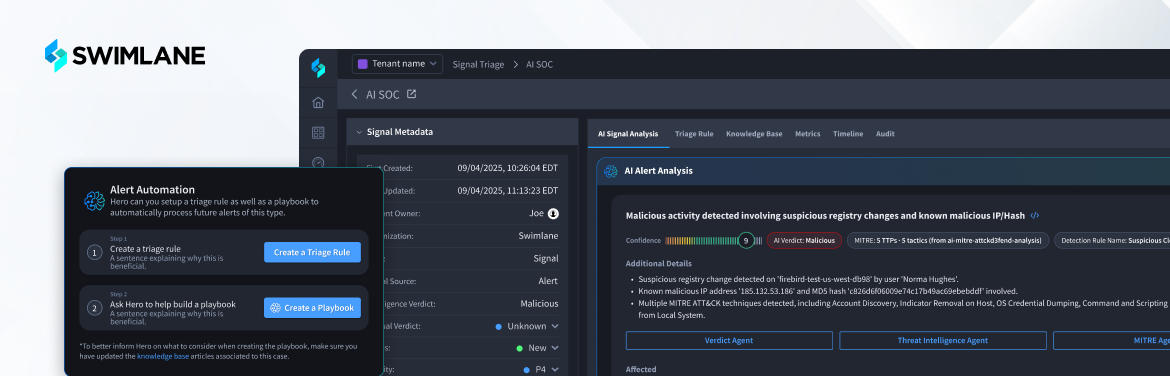Screen dimensions: 1170x376
Task: Switch to the Knowledge Base tab
Action: tap(754, 134)
